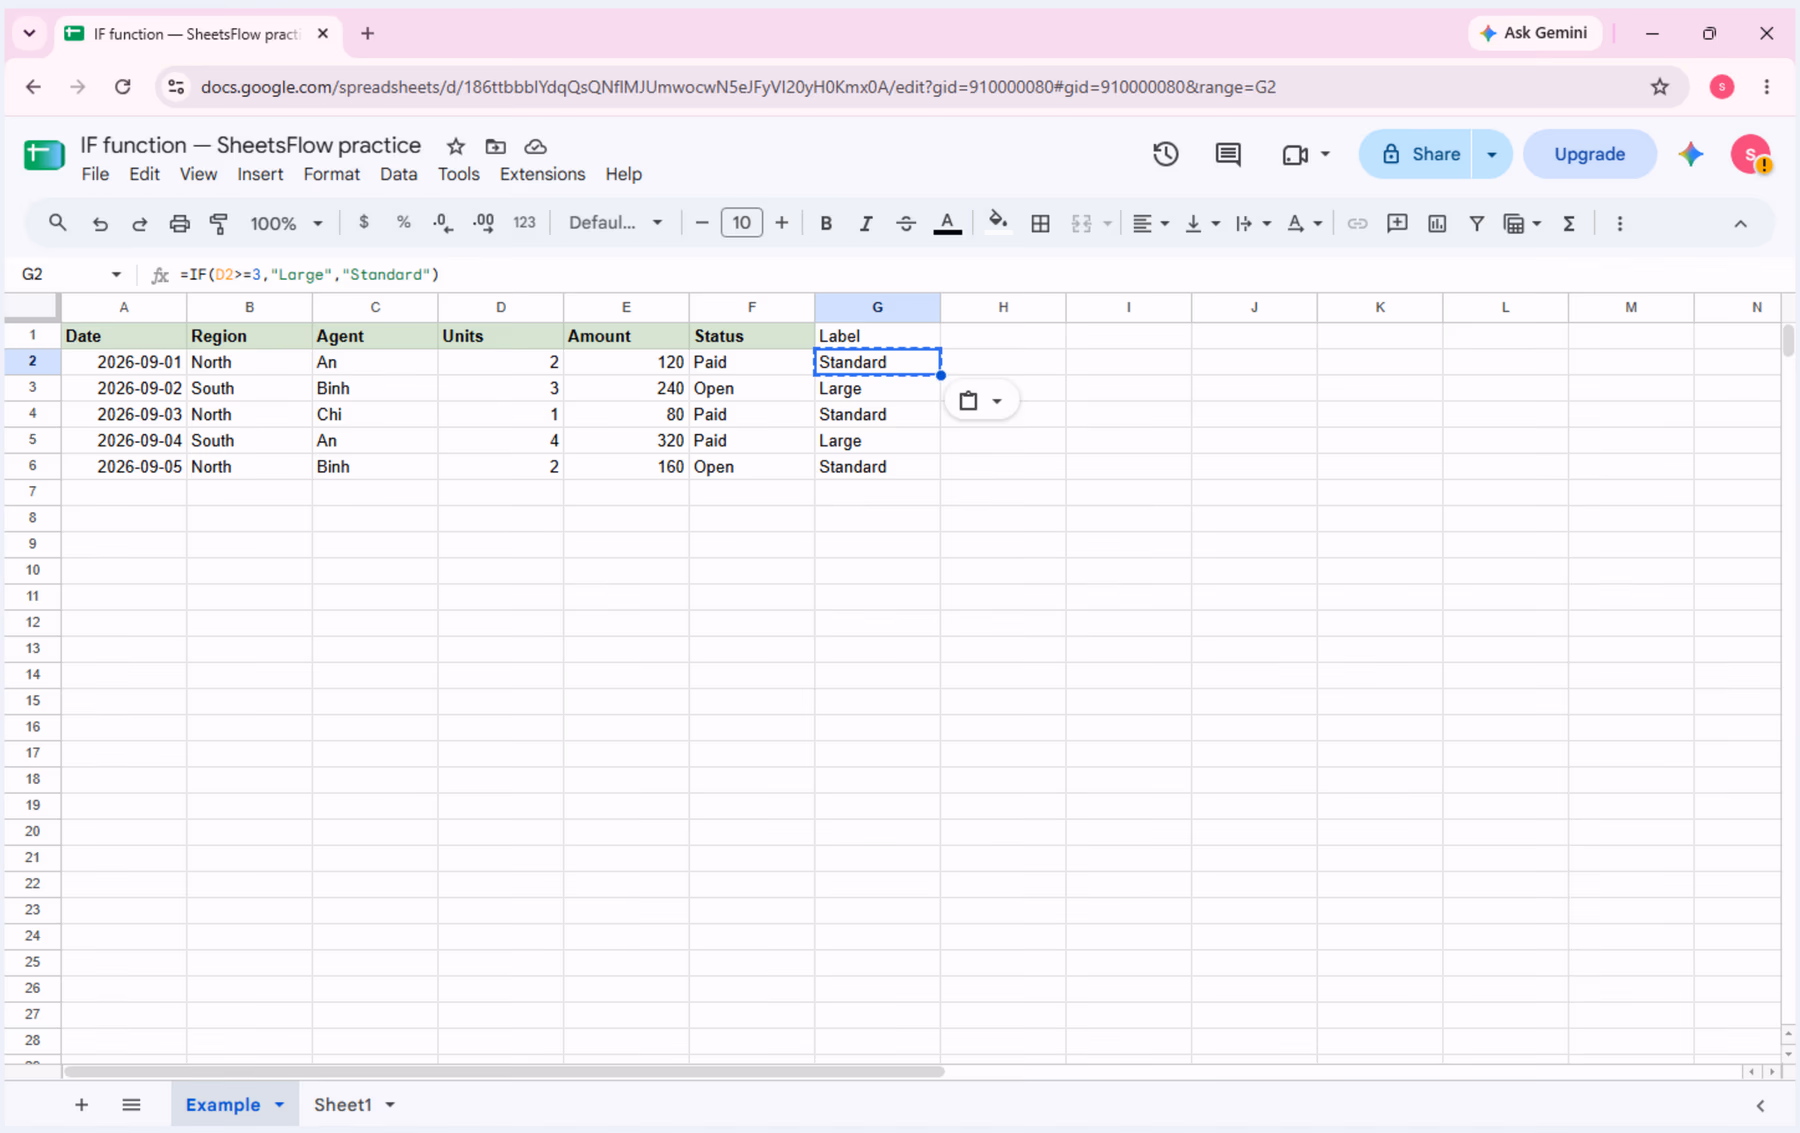The height and width of the screenshot is (1133, 1800).
Task: Move document to a folder
Action: (x=495, y=146)
